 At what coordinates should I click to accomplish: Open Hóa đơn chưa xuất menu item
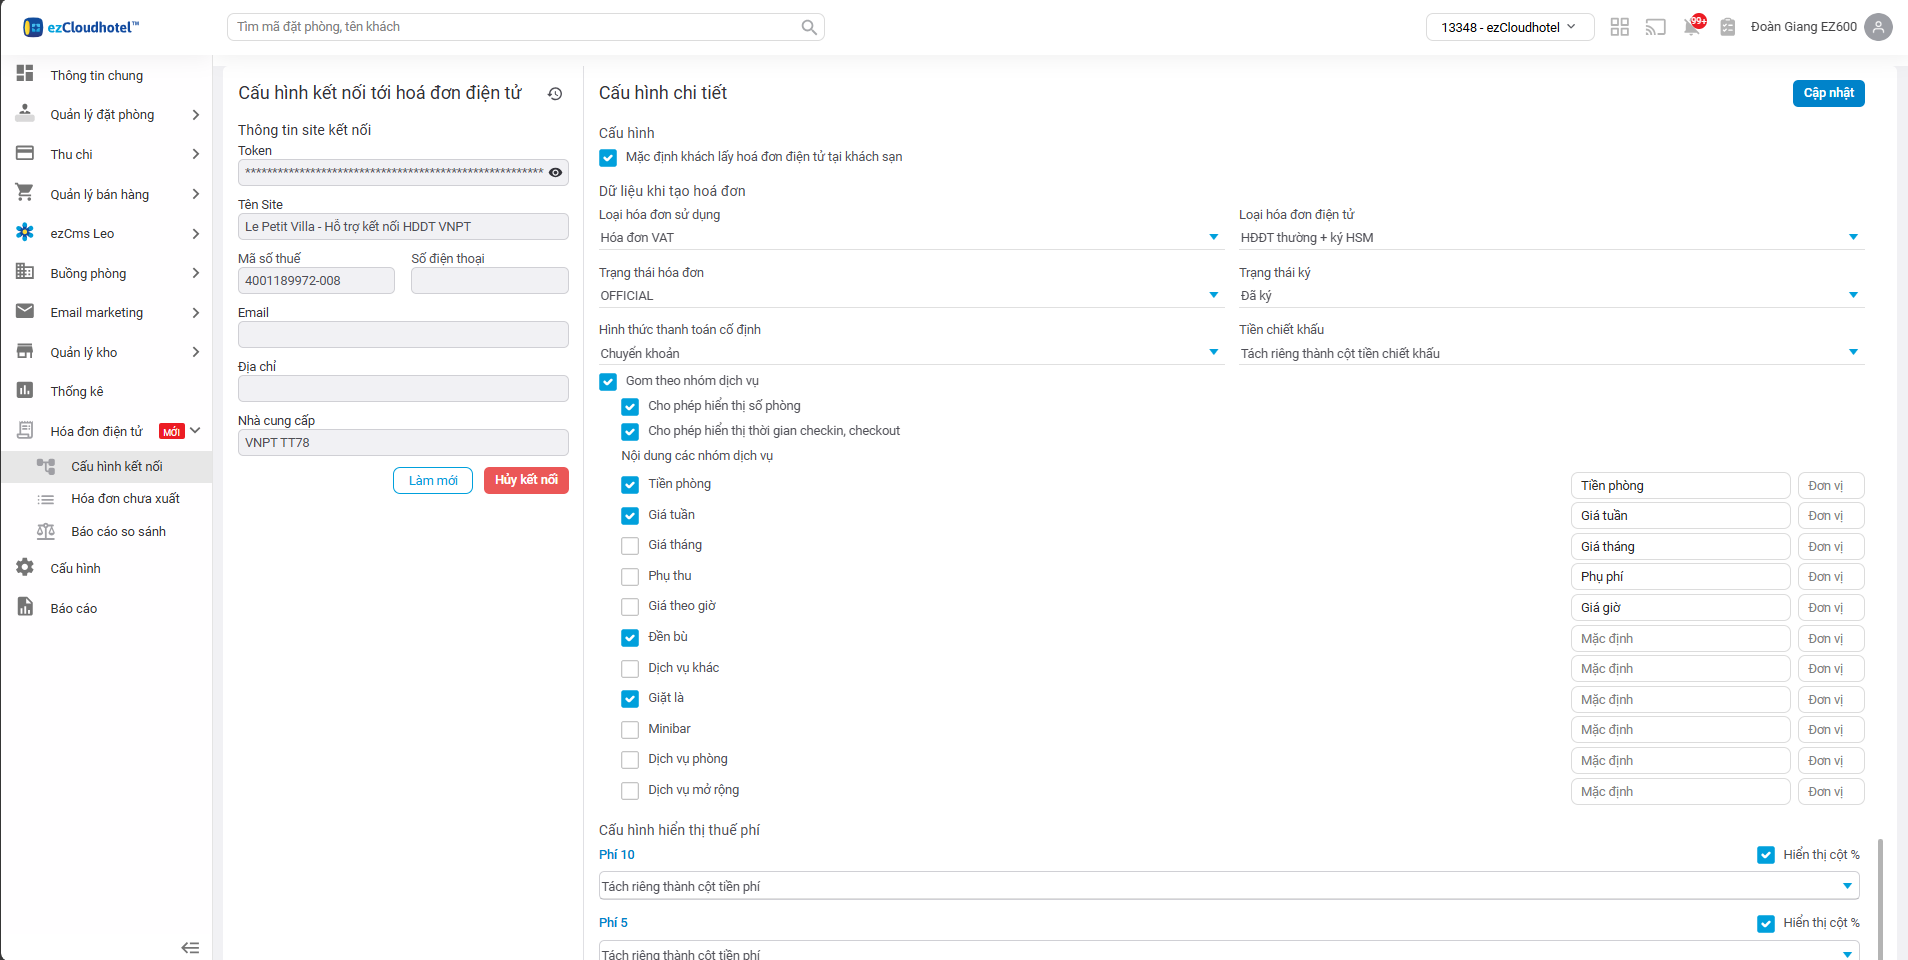click(125, 499)
